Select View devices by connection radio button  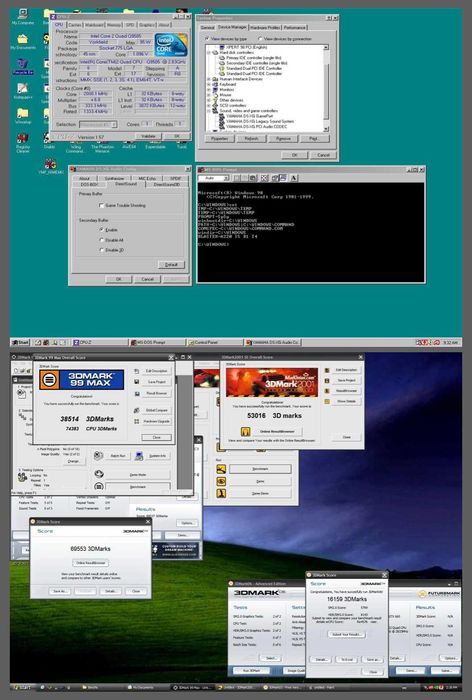point(260,39)
